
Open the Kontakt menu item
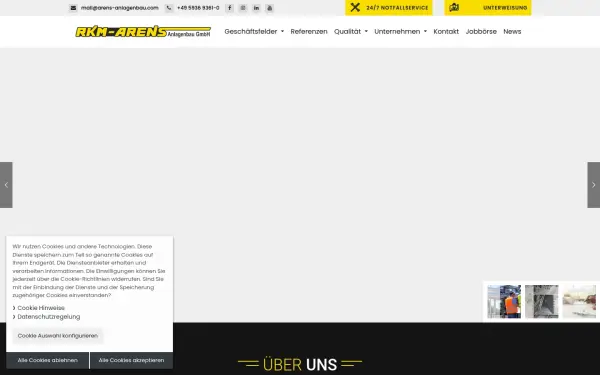click(446, 31)
